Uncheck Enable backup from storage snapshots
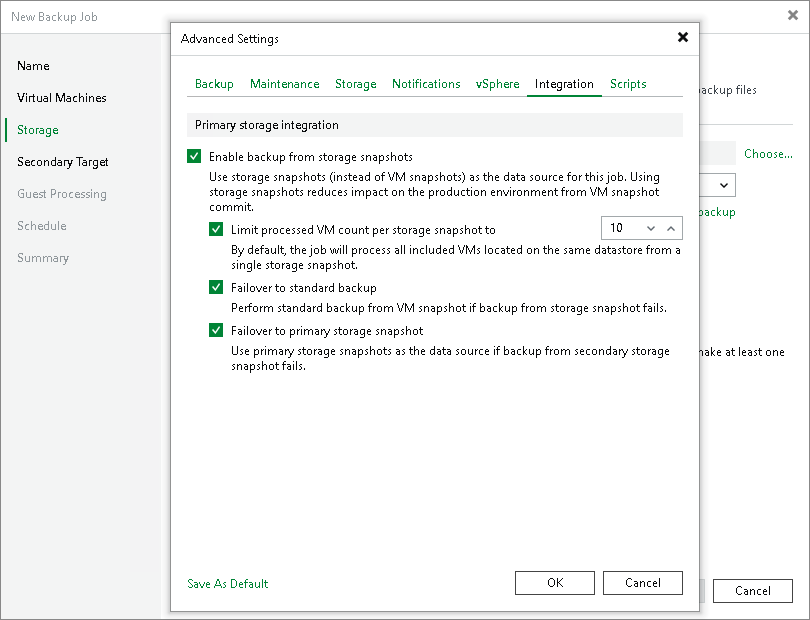Screen dimensions: 810x620 (x=194, y=156)
